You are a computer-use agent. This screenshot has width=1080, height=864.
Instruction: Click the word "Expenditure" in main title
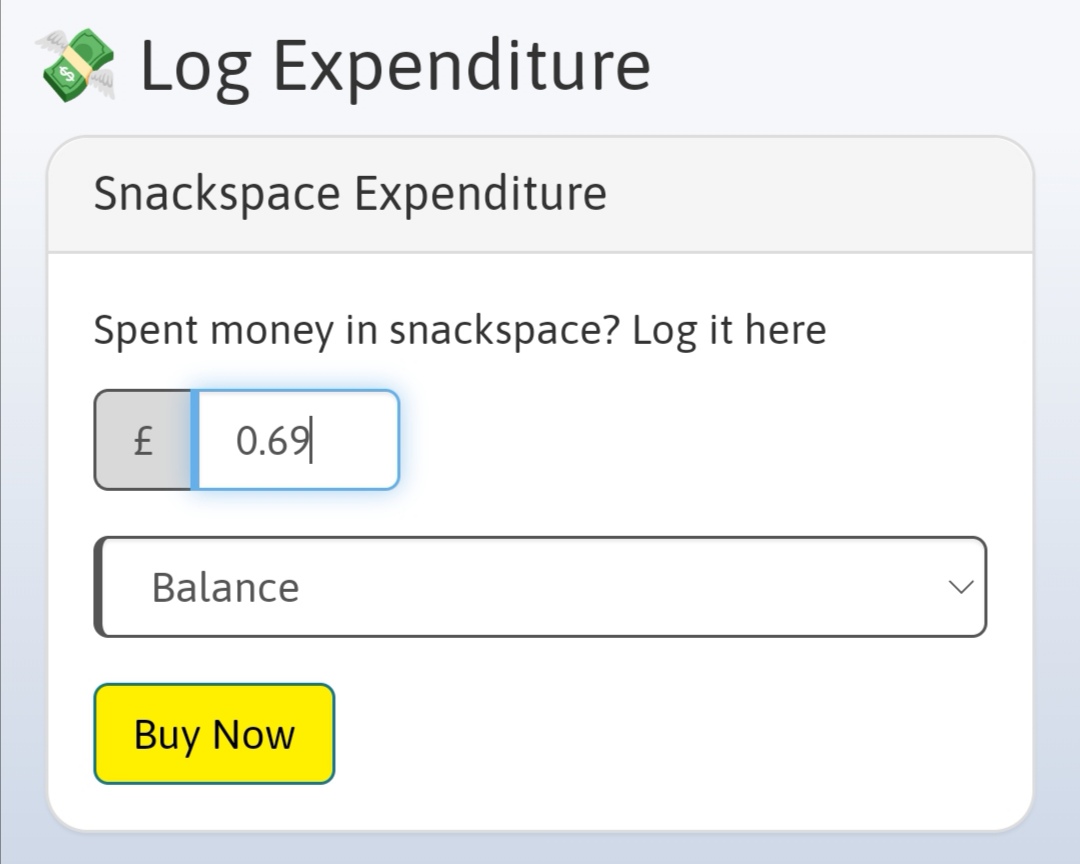click(462, 66)
